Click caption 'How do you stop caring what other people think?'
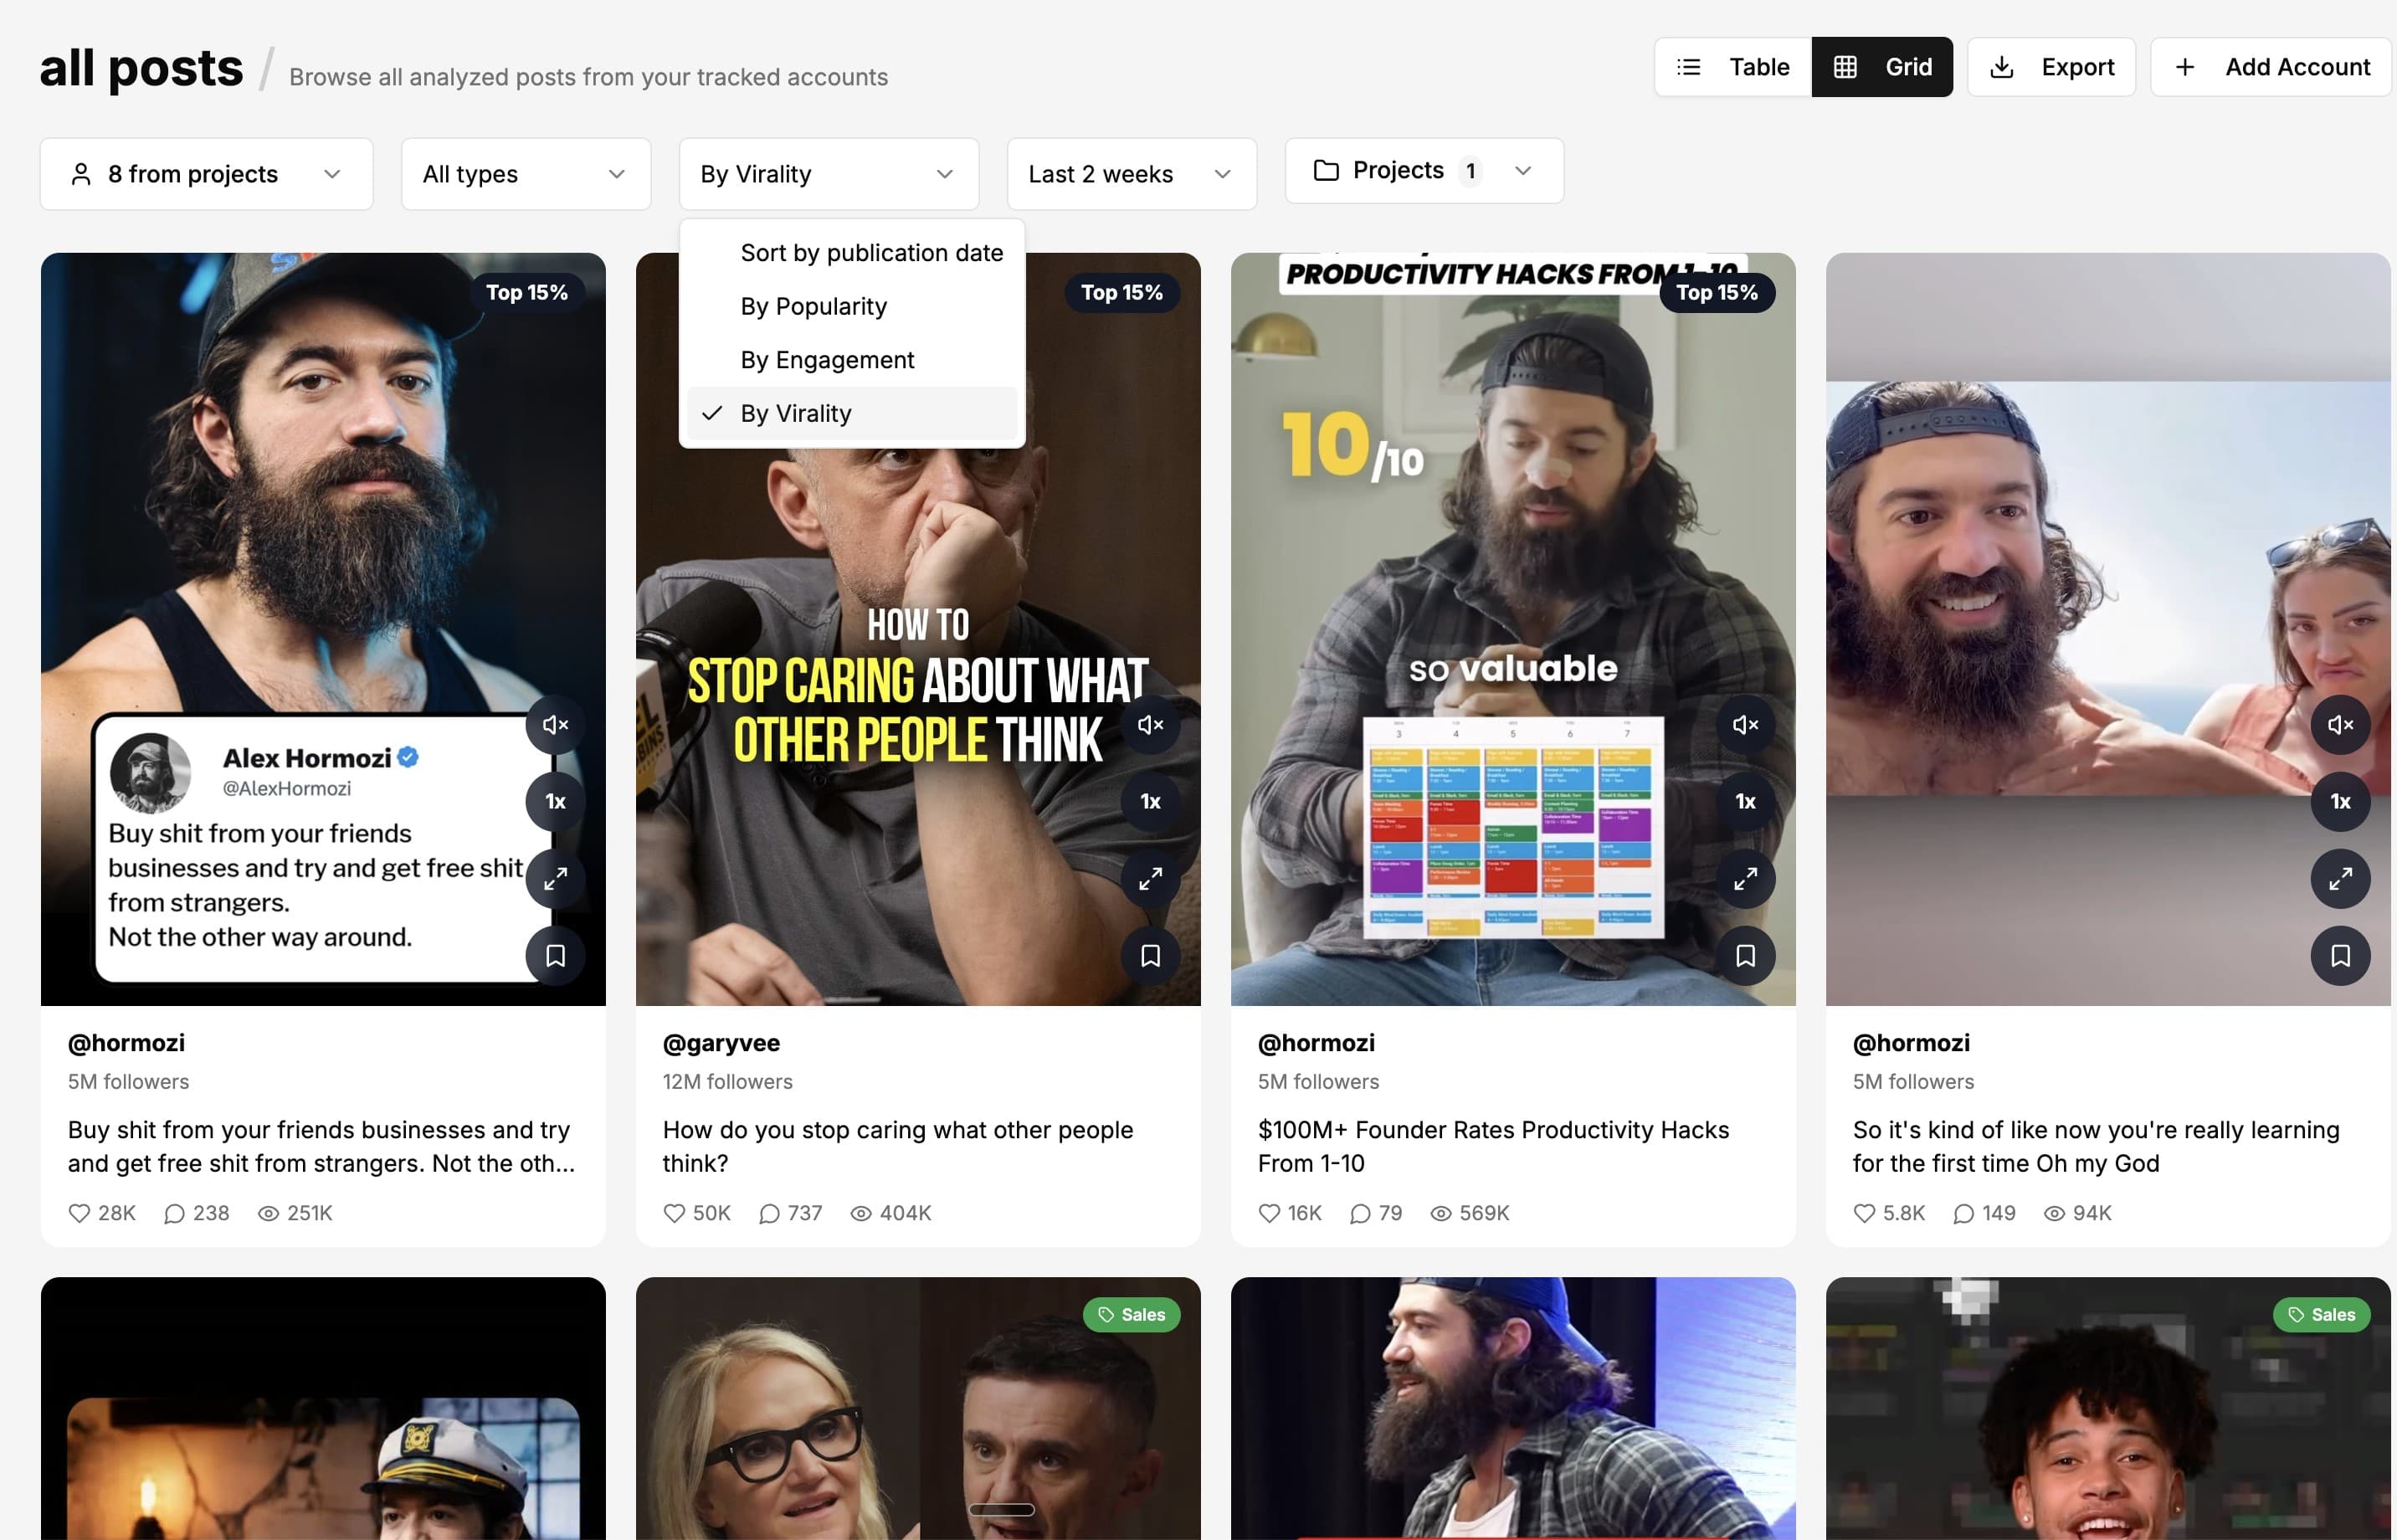2397x1540 pixels. [897, 1147]
